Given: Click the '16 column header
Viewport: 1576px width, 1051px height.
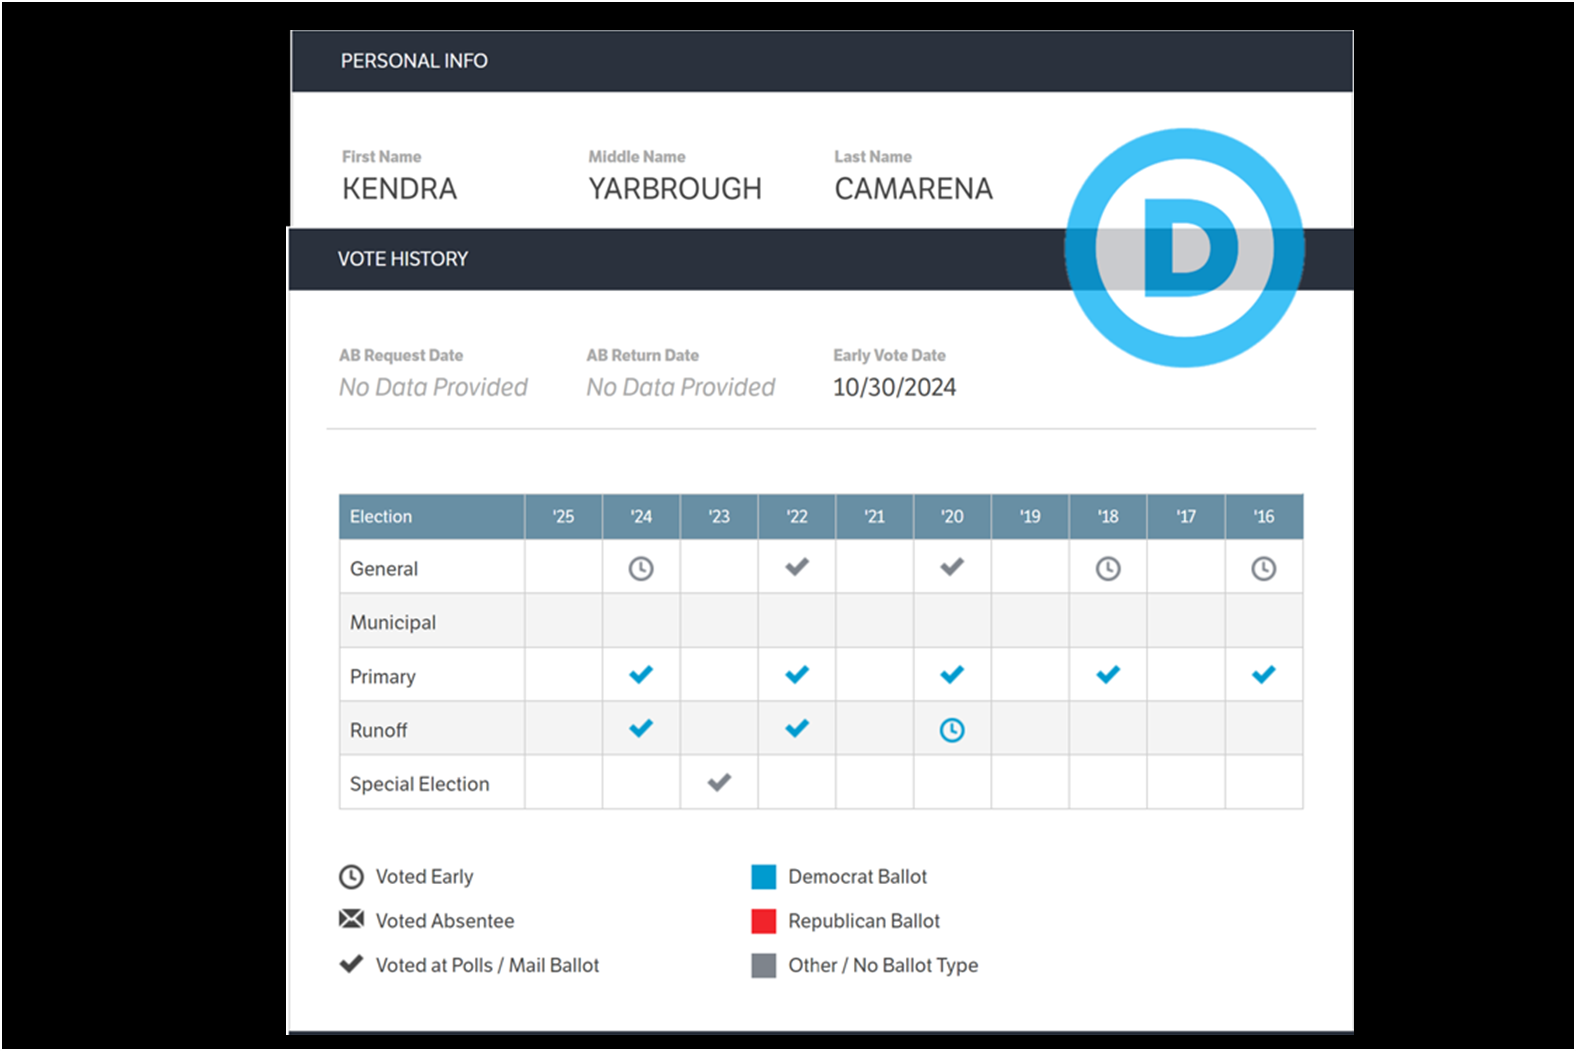Looking at the screenshot, I should [x=1264, y=517].
